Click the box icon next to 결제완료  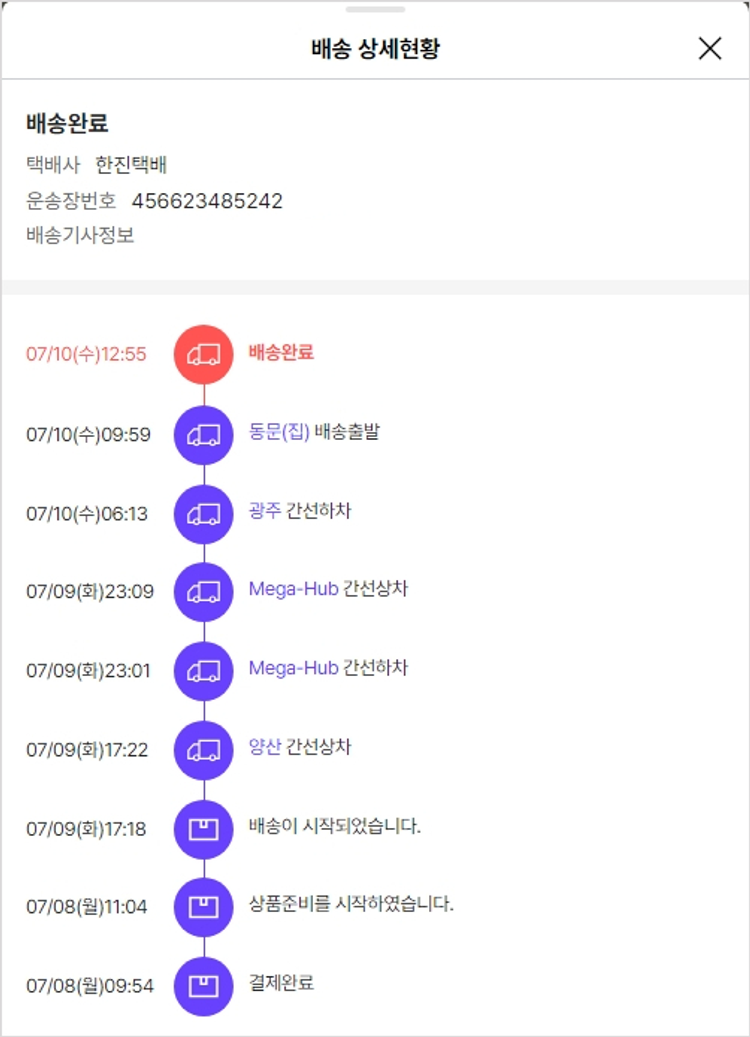click(204, 985)
